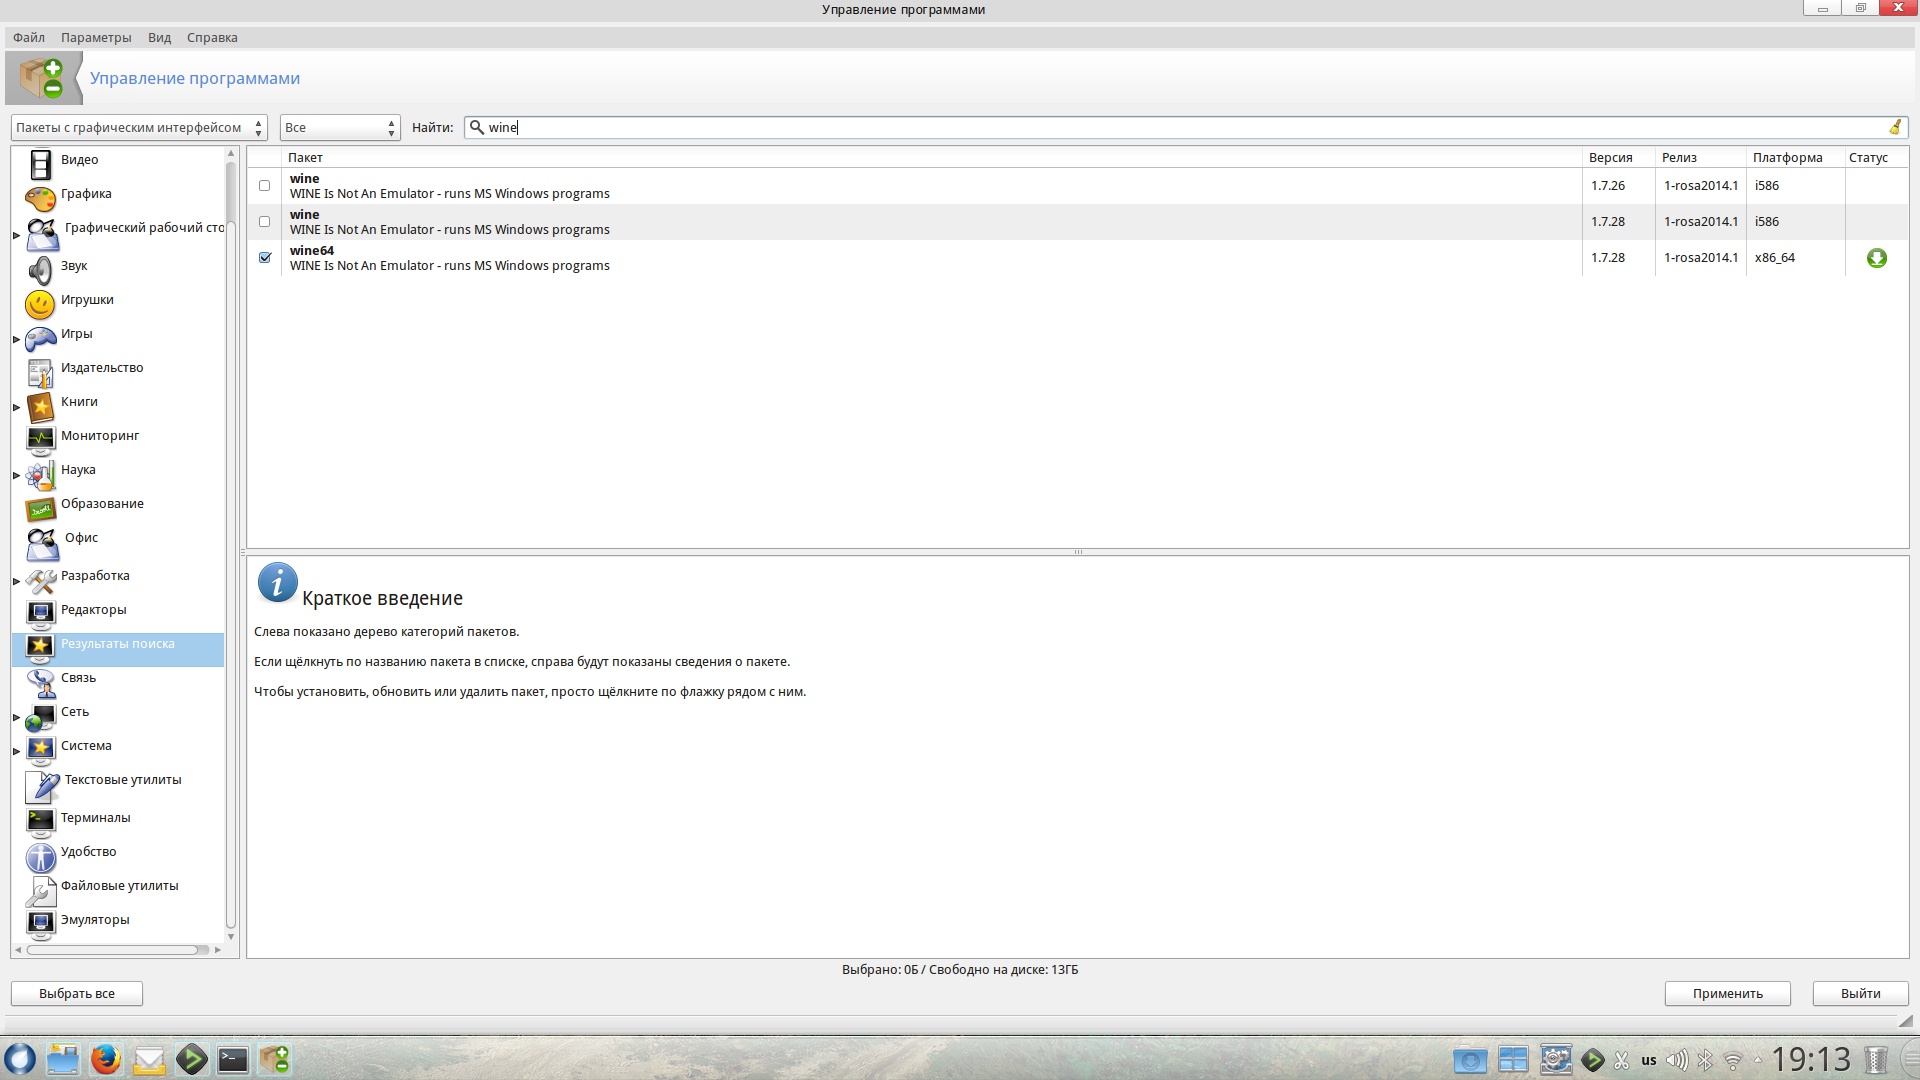The width and height of the screenshot is (1920, 1080).
Task: Click the category list horizontal scrollbar
Action: [x=112, y=950]
